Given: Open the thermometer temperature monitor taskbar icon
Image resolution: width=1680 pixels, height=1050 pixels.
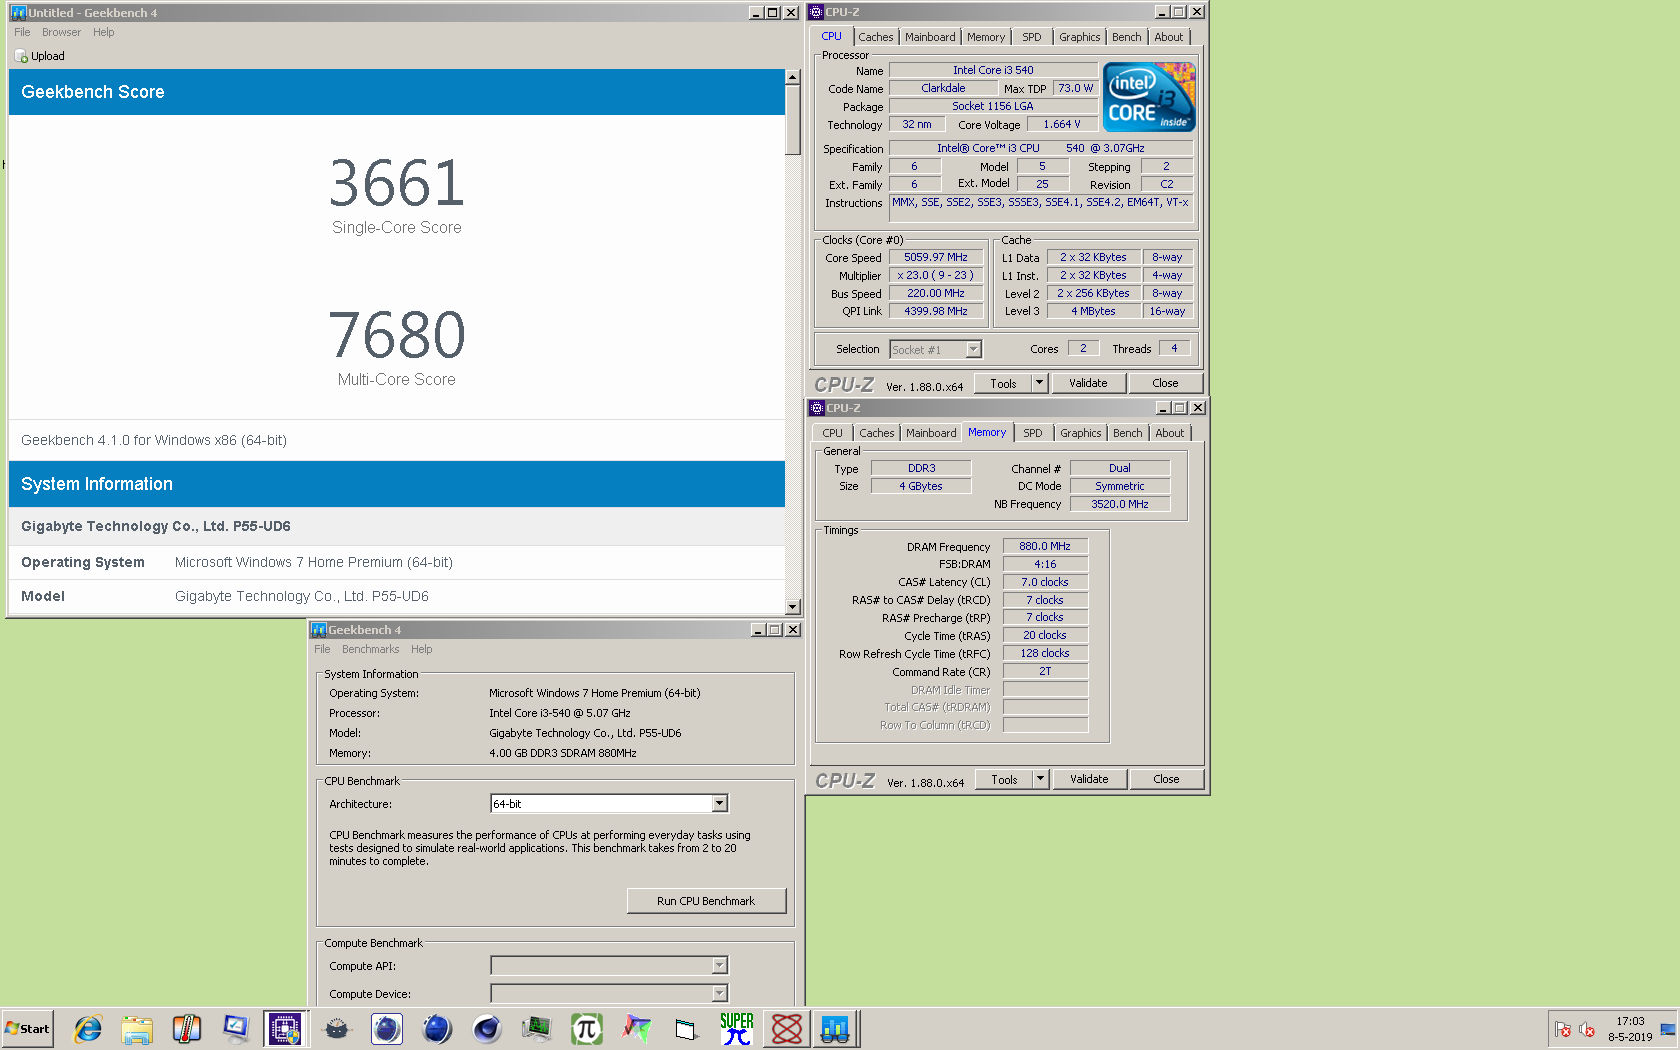Looking at the screenshot, I should click(x=187, y=1028).
